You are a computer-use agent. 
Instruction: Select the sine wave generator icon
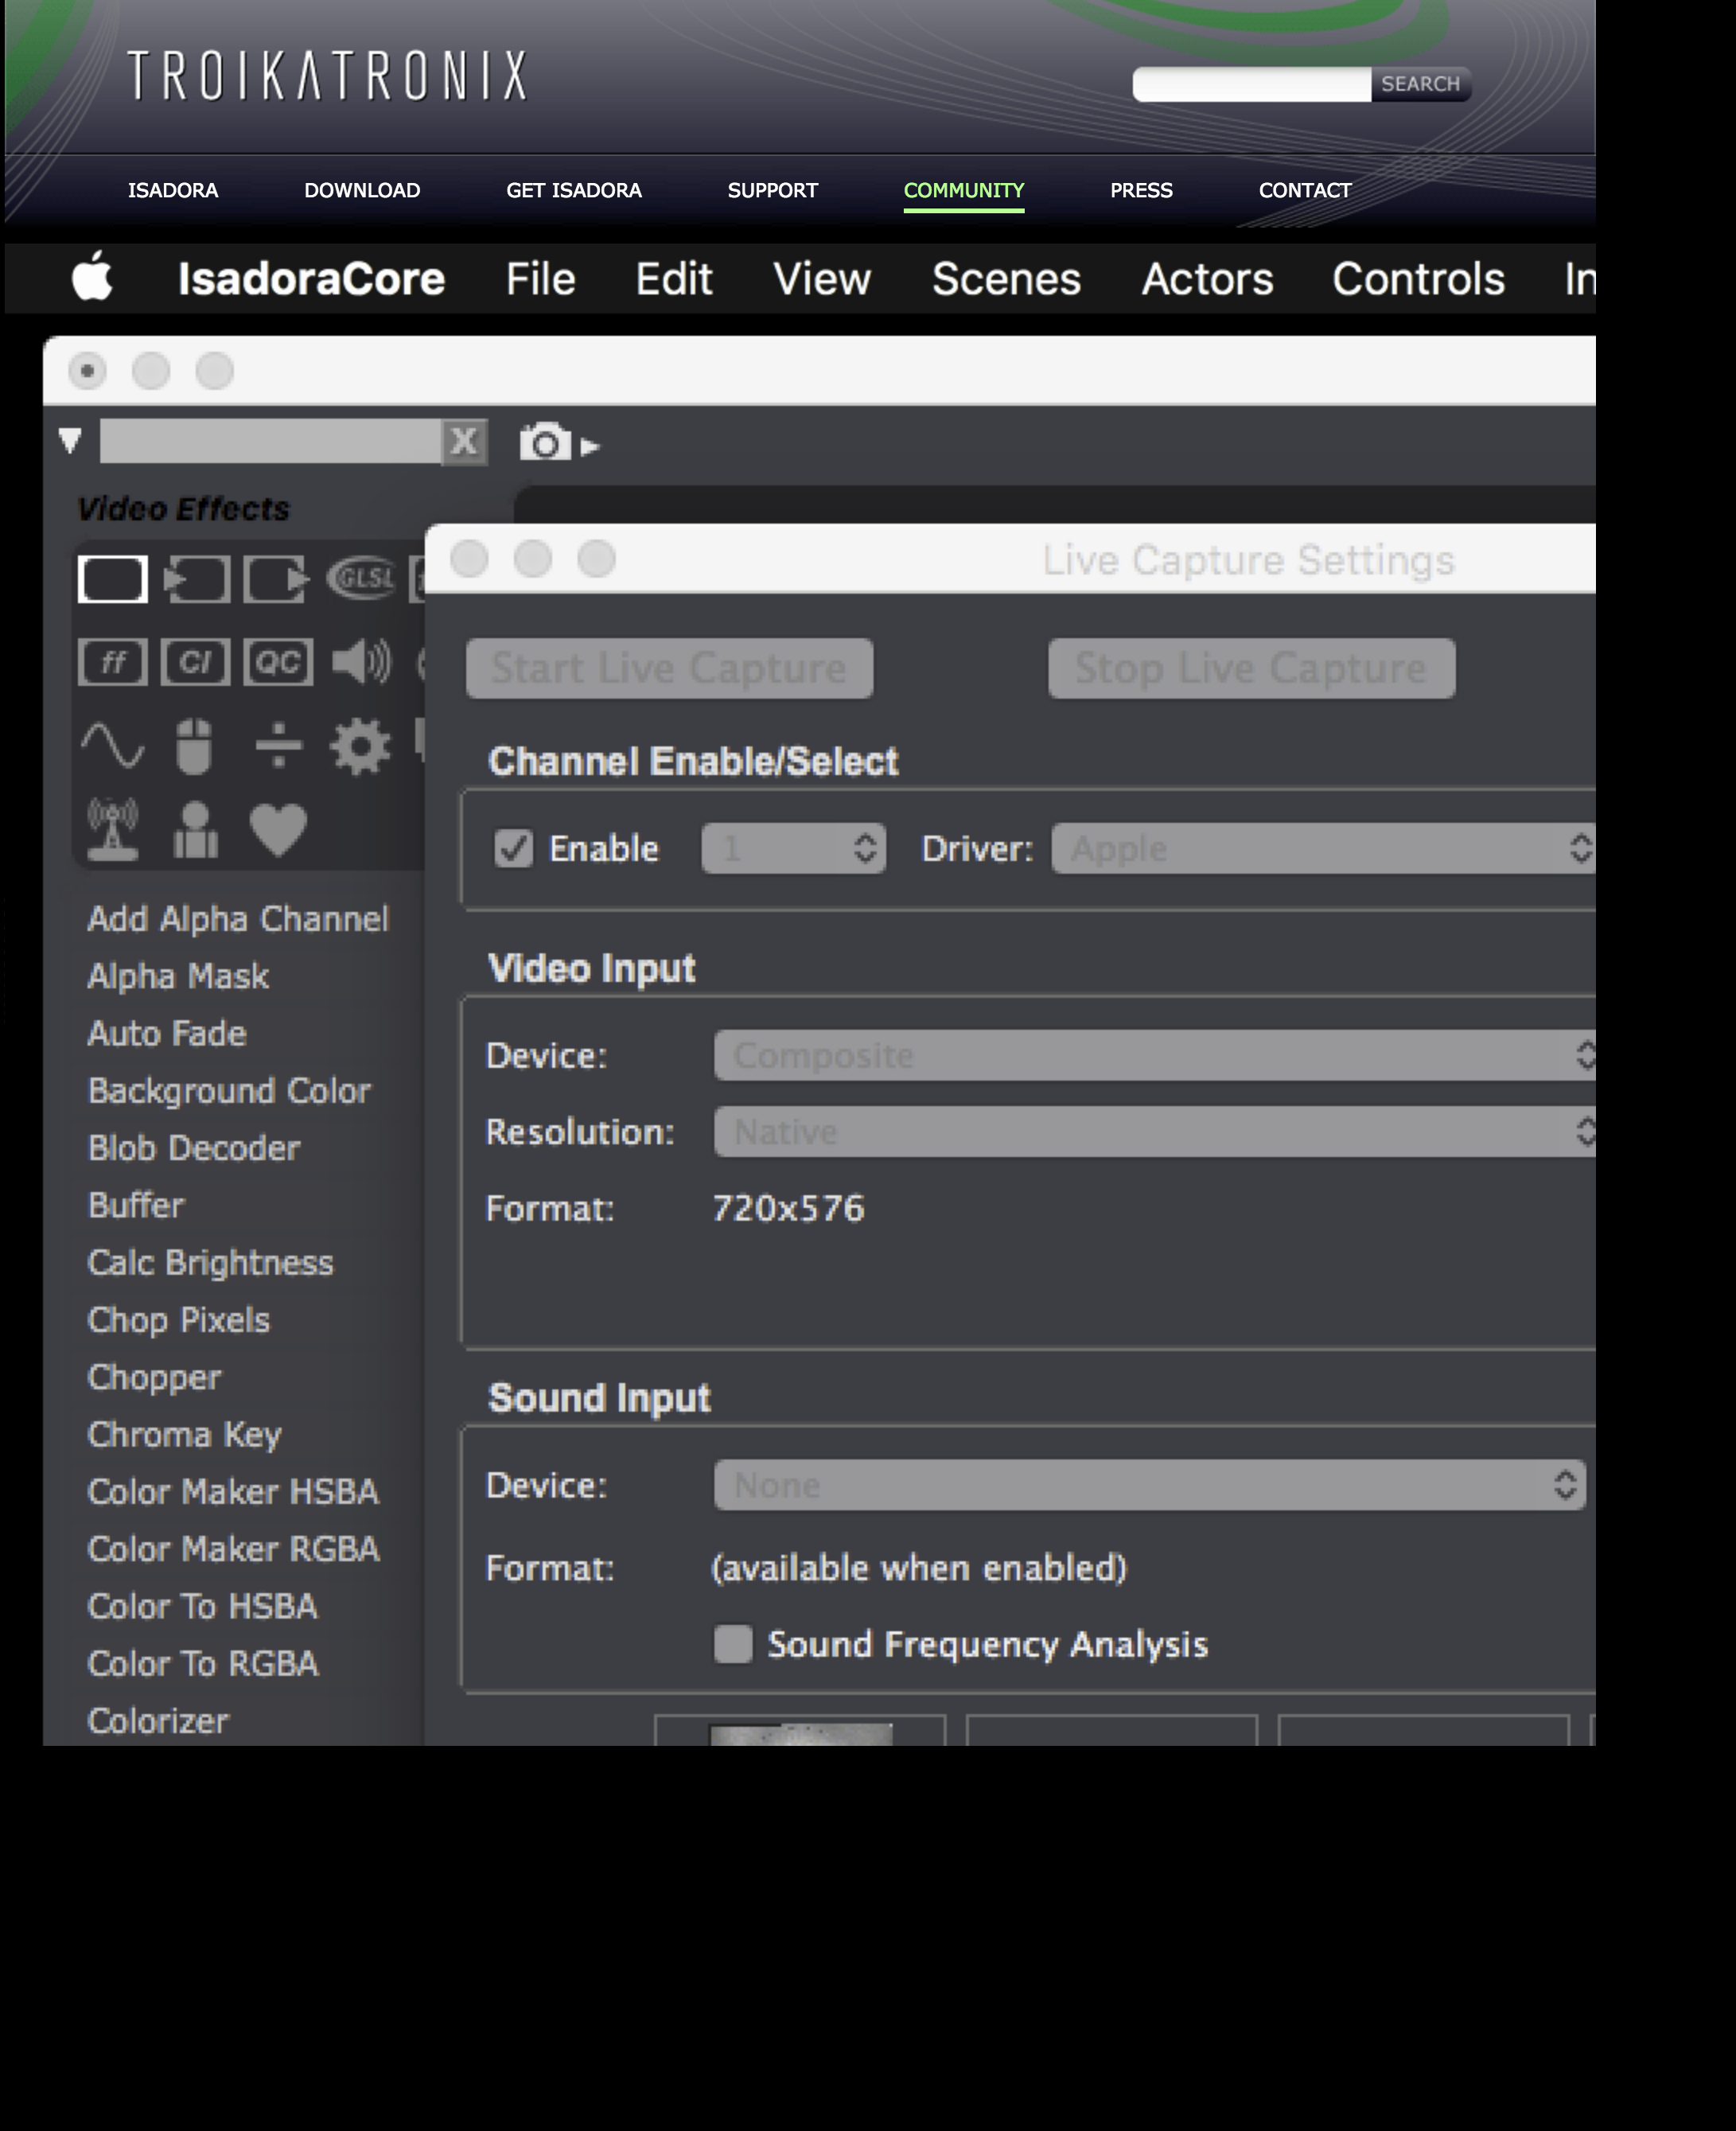click(112, 746)
